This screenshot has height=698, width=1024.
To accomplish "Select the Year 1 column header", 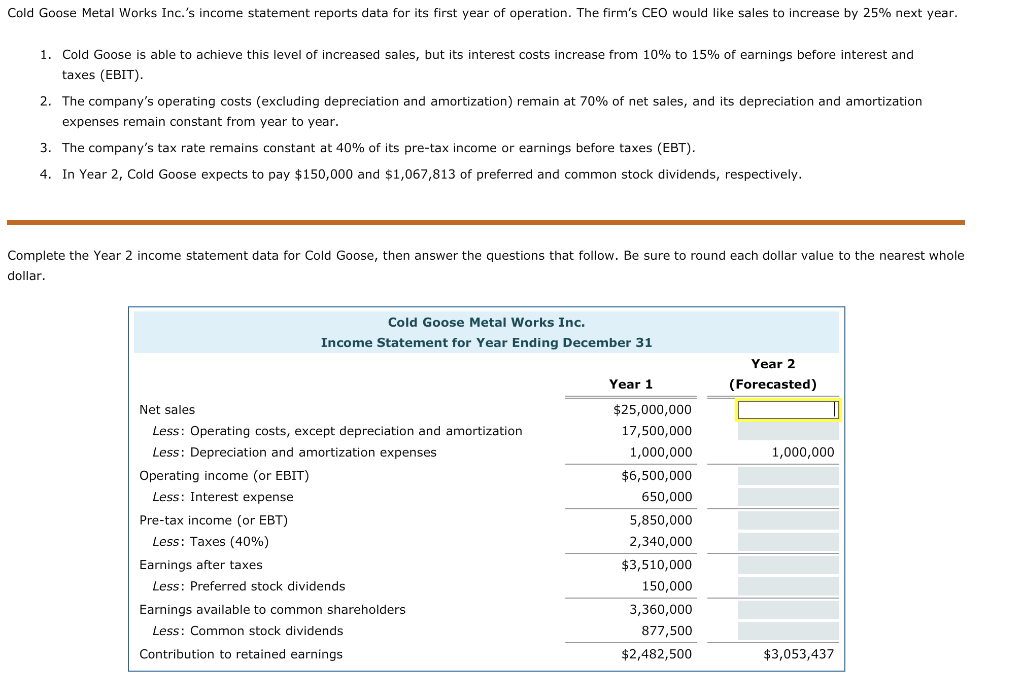I will coord(631,384).
